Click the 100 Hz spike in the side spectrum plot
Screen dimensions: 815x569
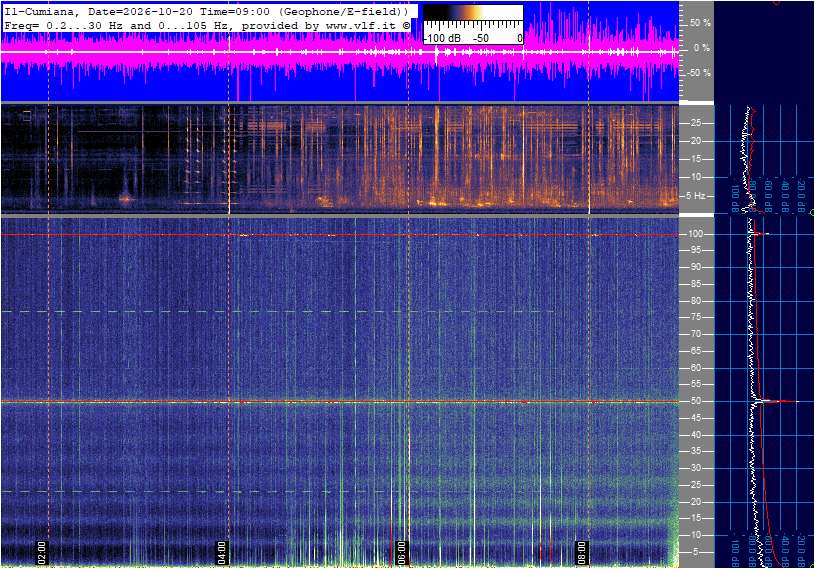point(760,234)
